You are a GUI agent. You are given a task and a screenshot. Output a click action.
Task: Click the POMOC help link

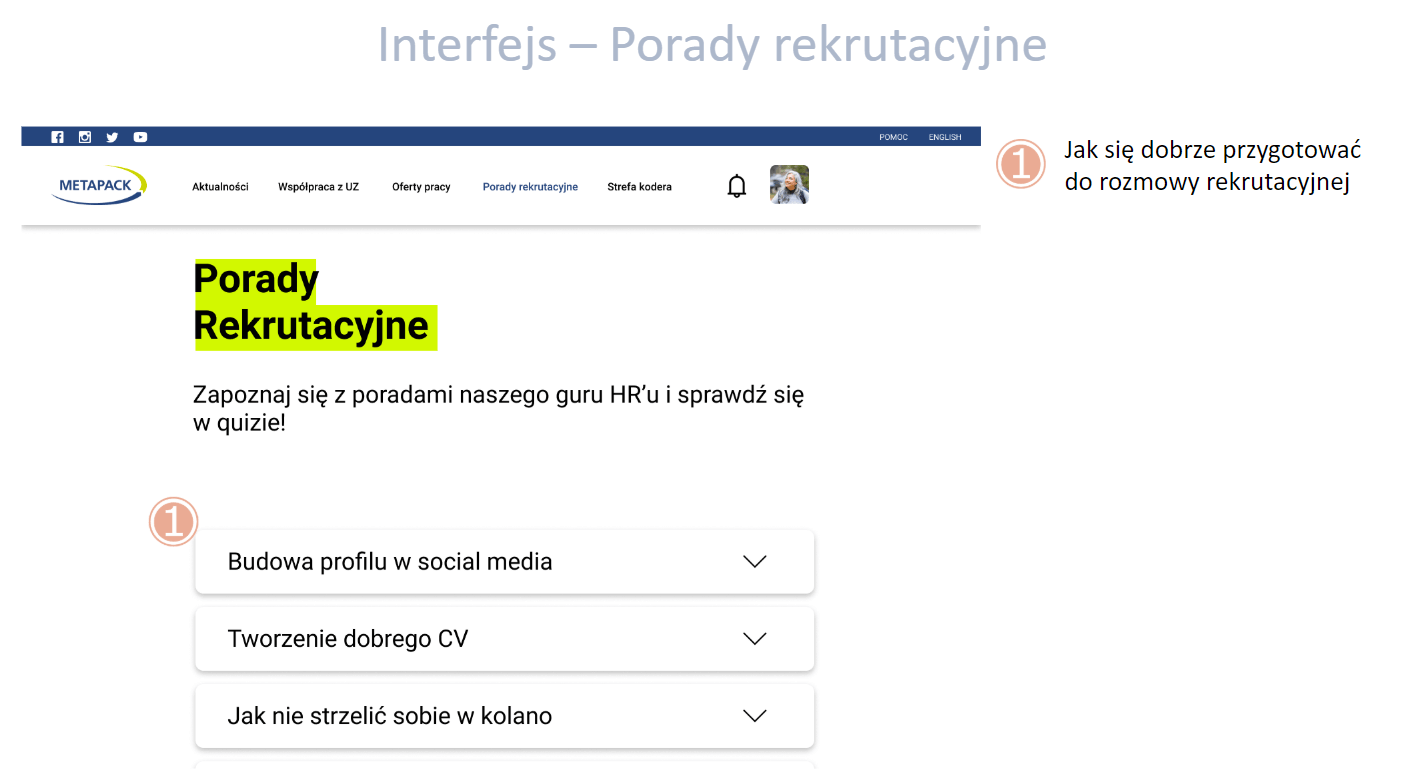pyautogui.click(x=893, y=137)
